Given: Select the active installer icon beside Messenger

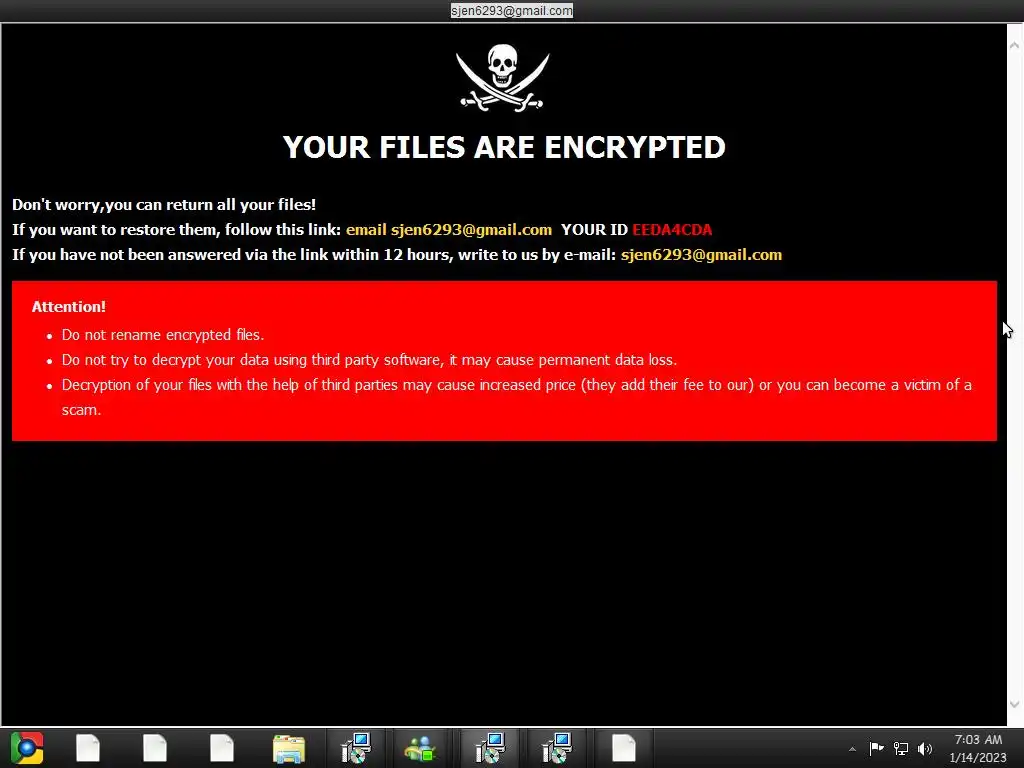Looking at the screenshot, I should click(x=489, y=748).
